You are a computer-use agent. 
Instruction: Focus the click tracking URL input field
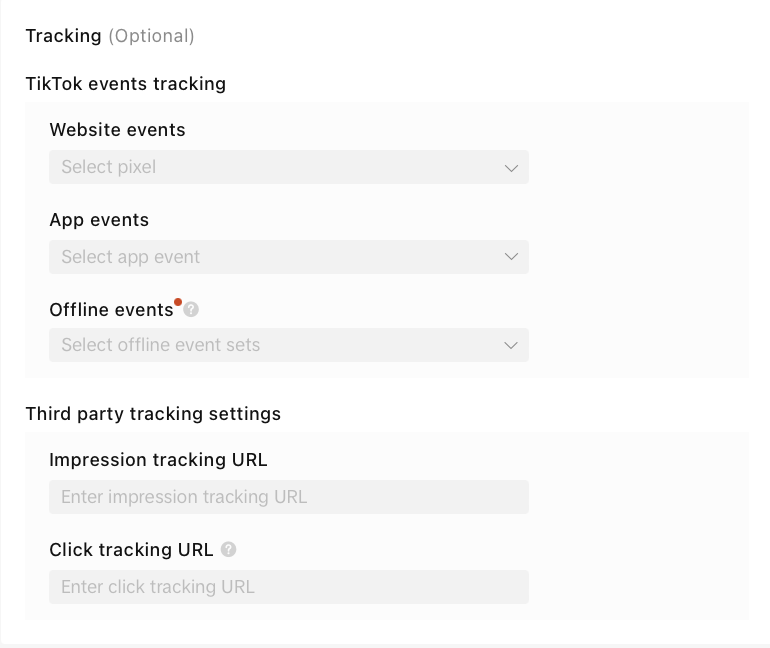288,587
